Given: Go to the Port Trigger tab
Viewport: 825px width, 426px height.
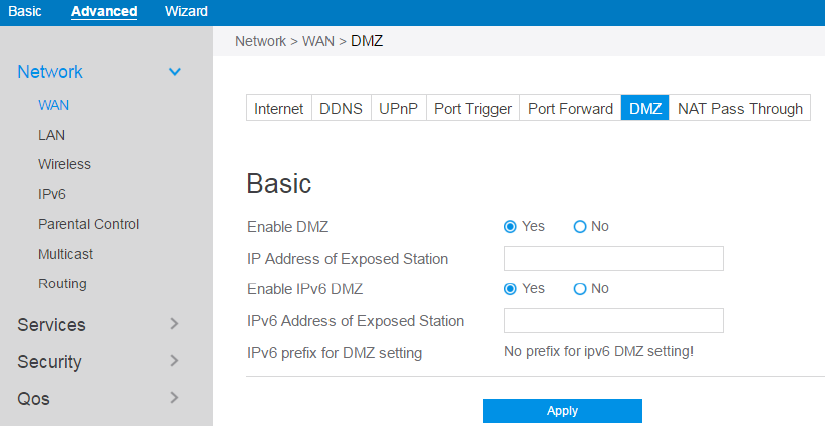Looking at the screenshot, I should click(x=473, y=109).
